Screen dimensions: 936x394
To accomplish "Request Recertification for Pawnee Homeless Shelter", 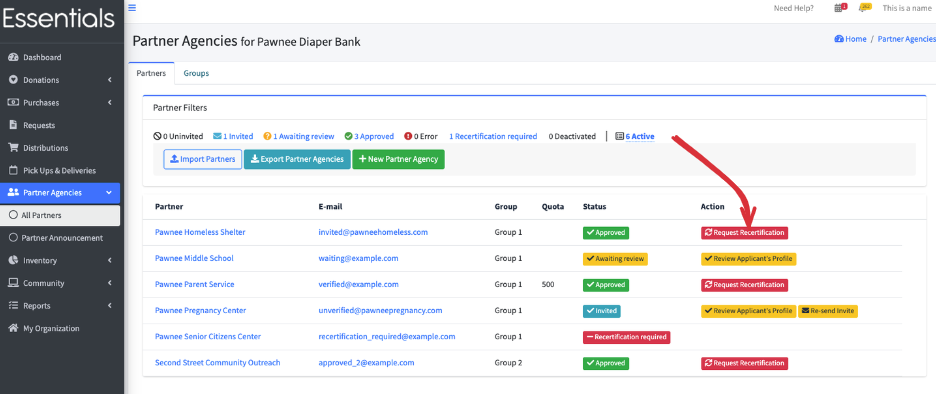I will 744,233.
